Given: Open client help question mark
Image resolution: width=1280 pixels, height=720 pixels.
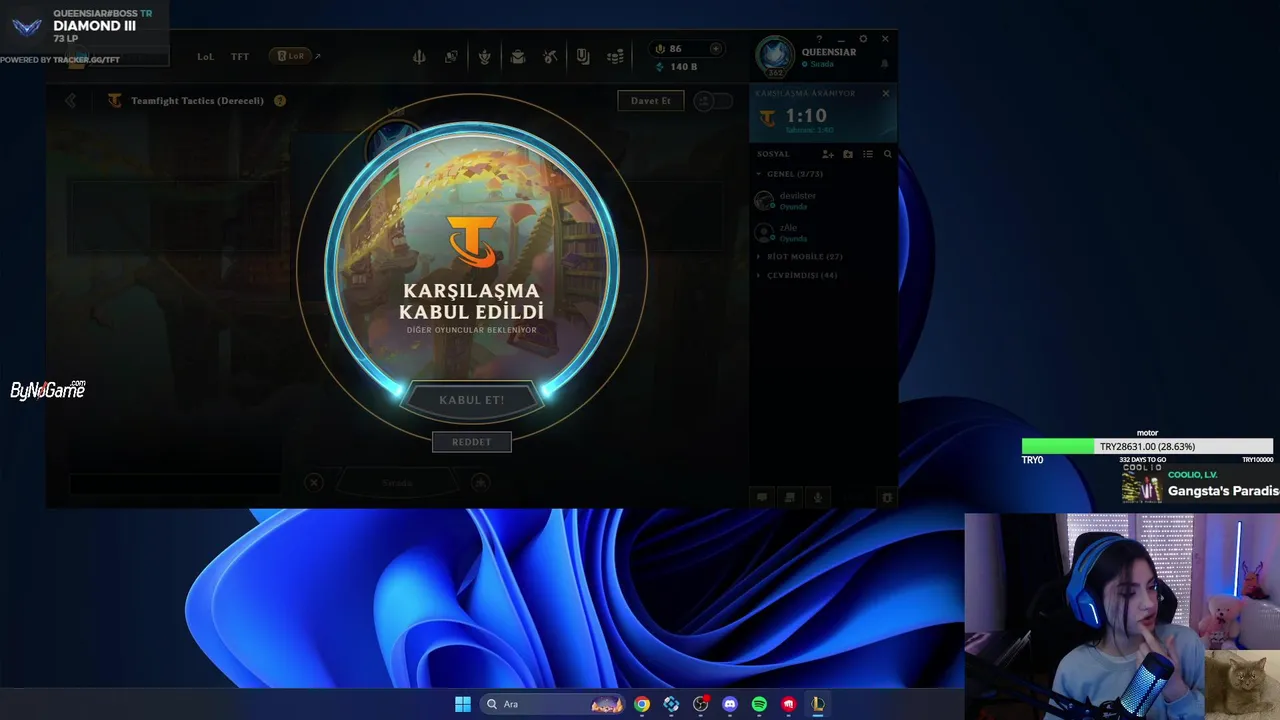Looking at the screenshot, I should pos(820,39).
